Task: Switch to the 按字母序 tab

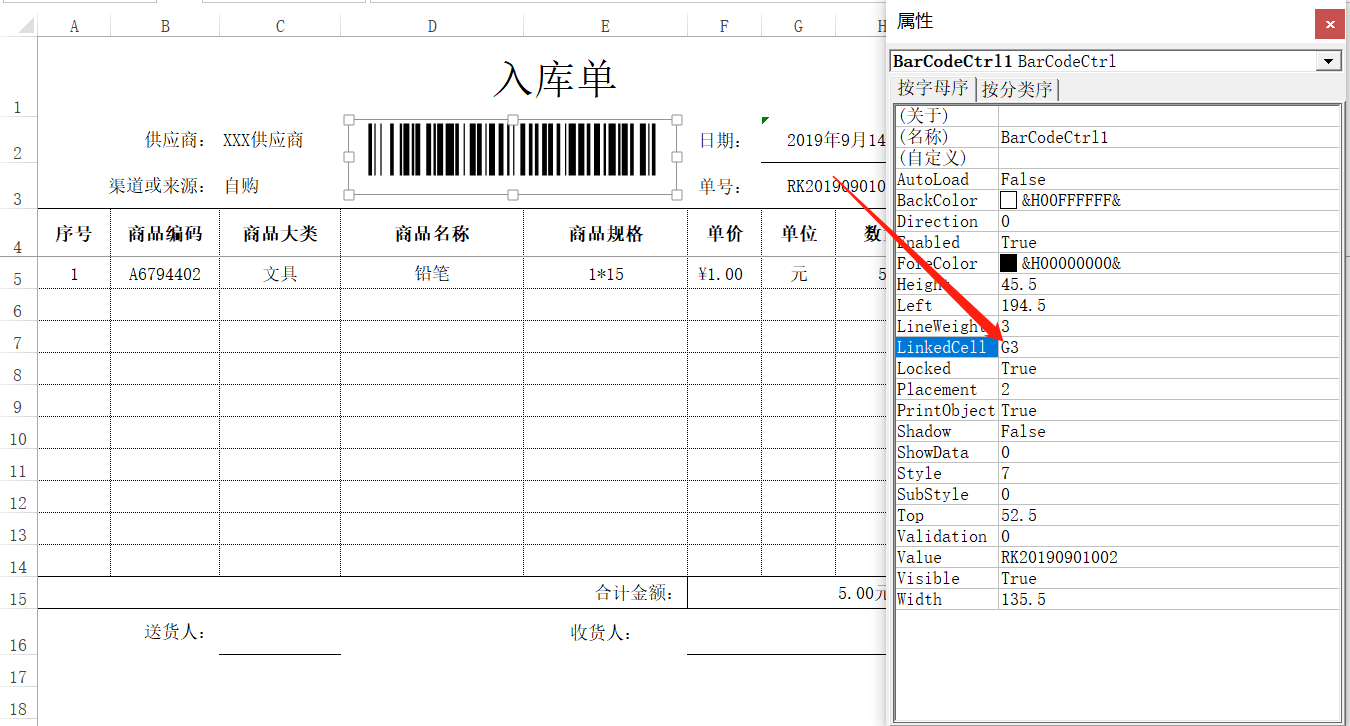Action: (x=933, y=88)
